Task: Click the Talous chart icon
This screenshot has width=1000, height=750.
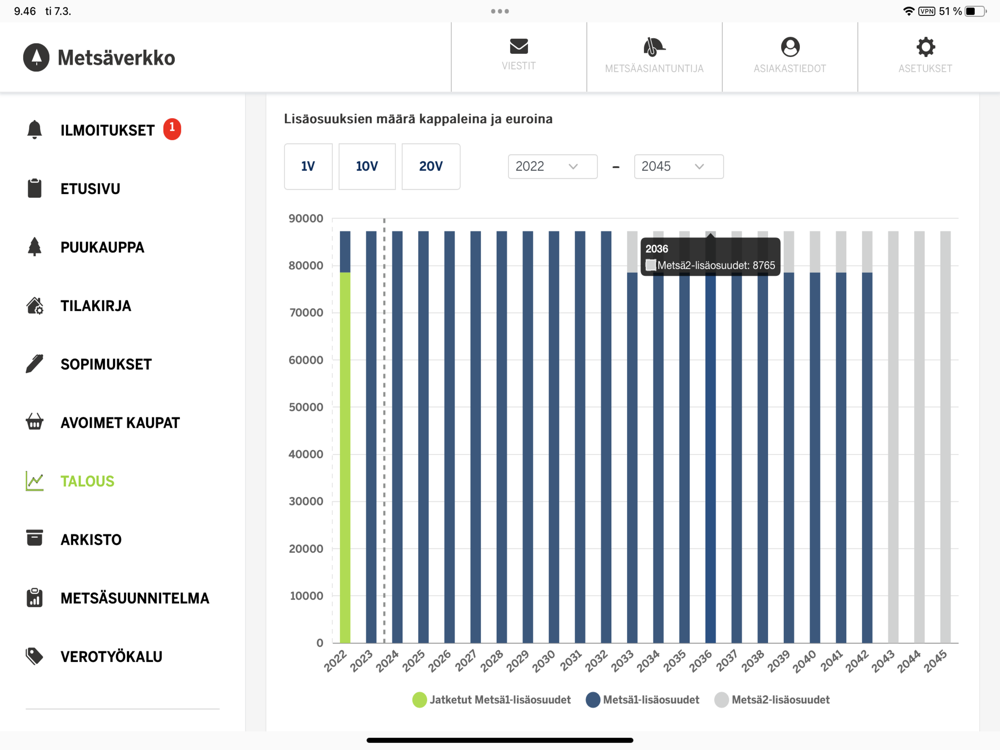Action: [x=34, y=481]
